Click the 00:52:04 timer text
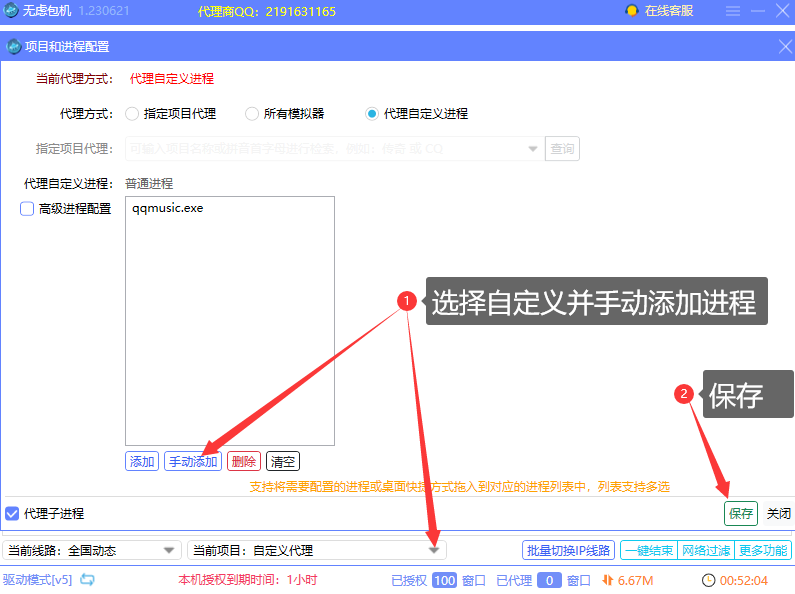Viewport: 795px width, 594px height. click(744, 580)
